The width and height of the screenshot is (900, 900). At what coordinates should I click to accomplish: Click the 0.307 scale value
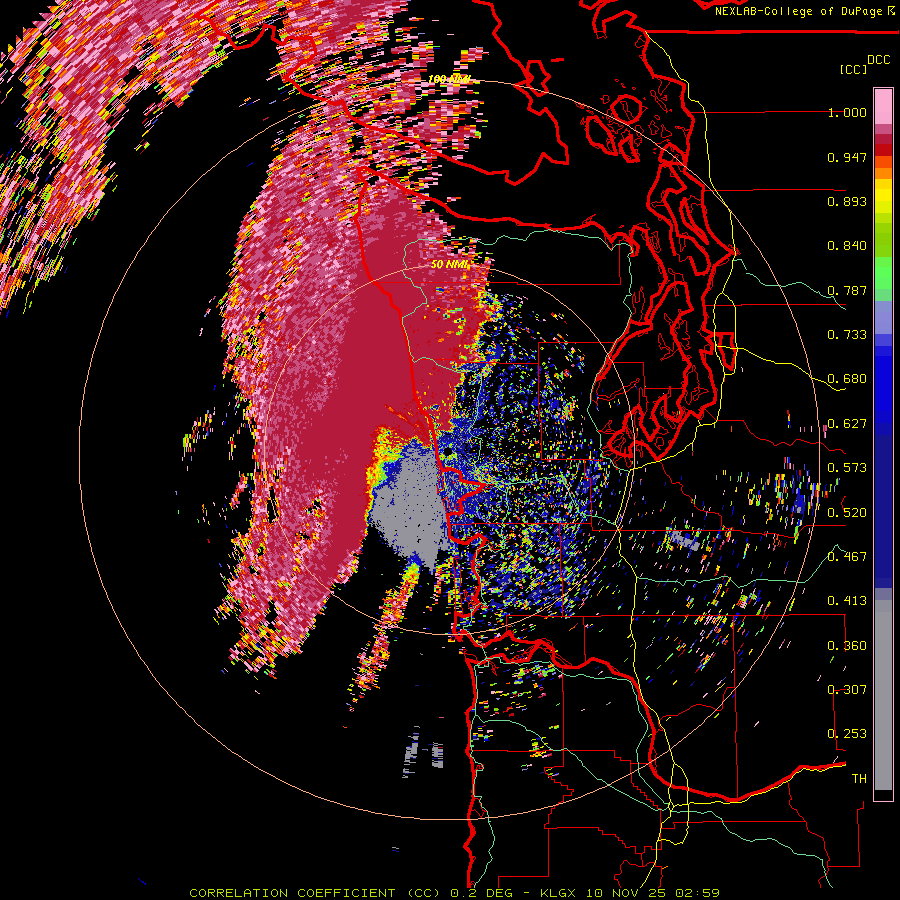(847, 690)
